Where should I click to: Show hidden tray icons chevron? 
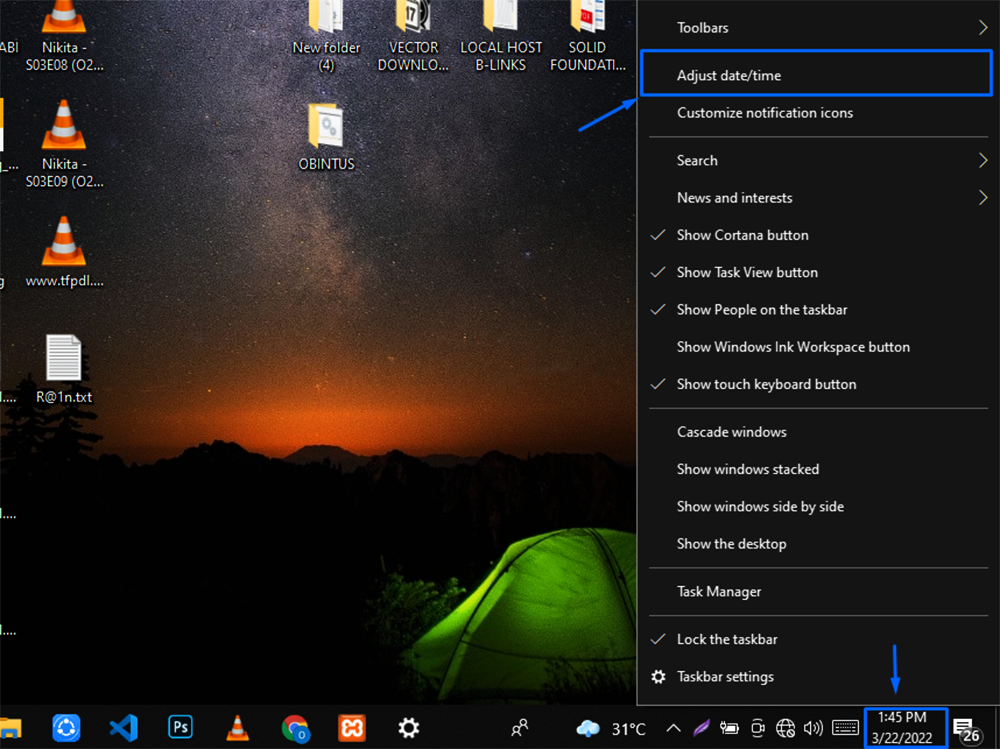[x=674, y=728]
